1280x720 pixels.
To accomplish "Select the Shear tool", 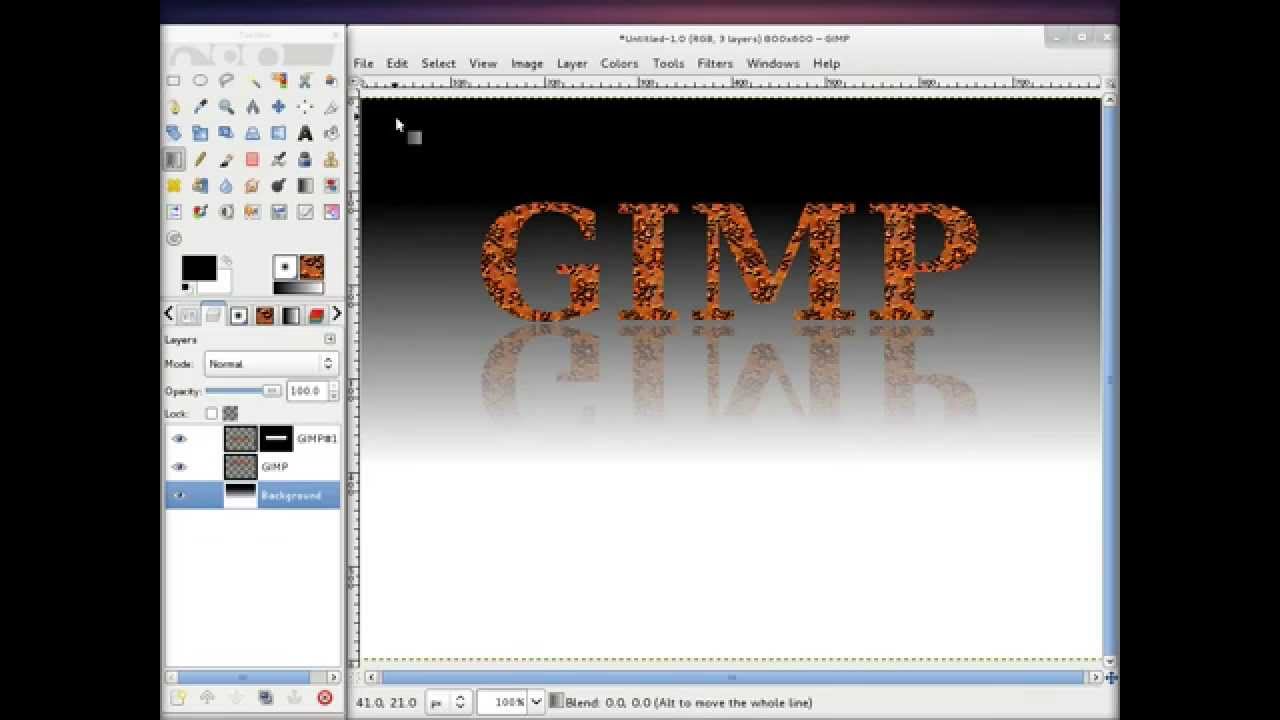I will tap(226, 133).
